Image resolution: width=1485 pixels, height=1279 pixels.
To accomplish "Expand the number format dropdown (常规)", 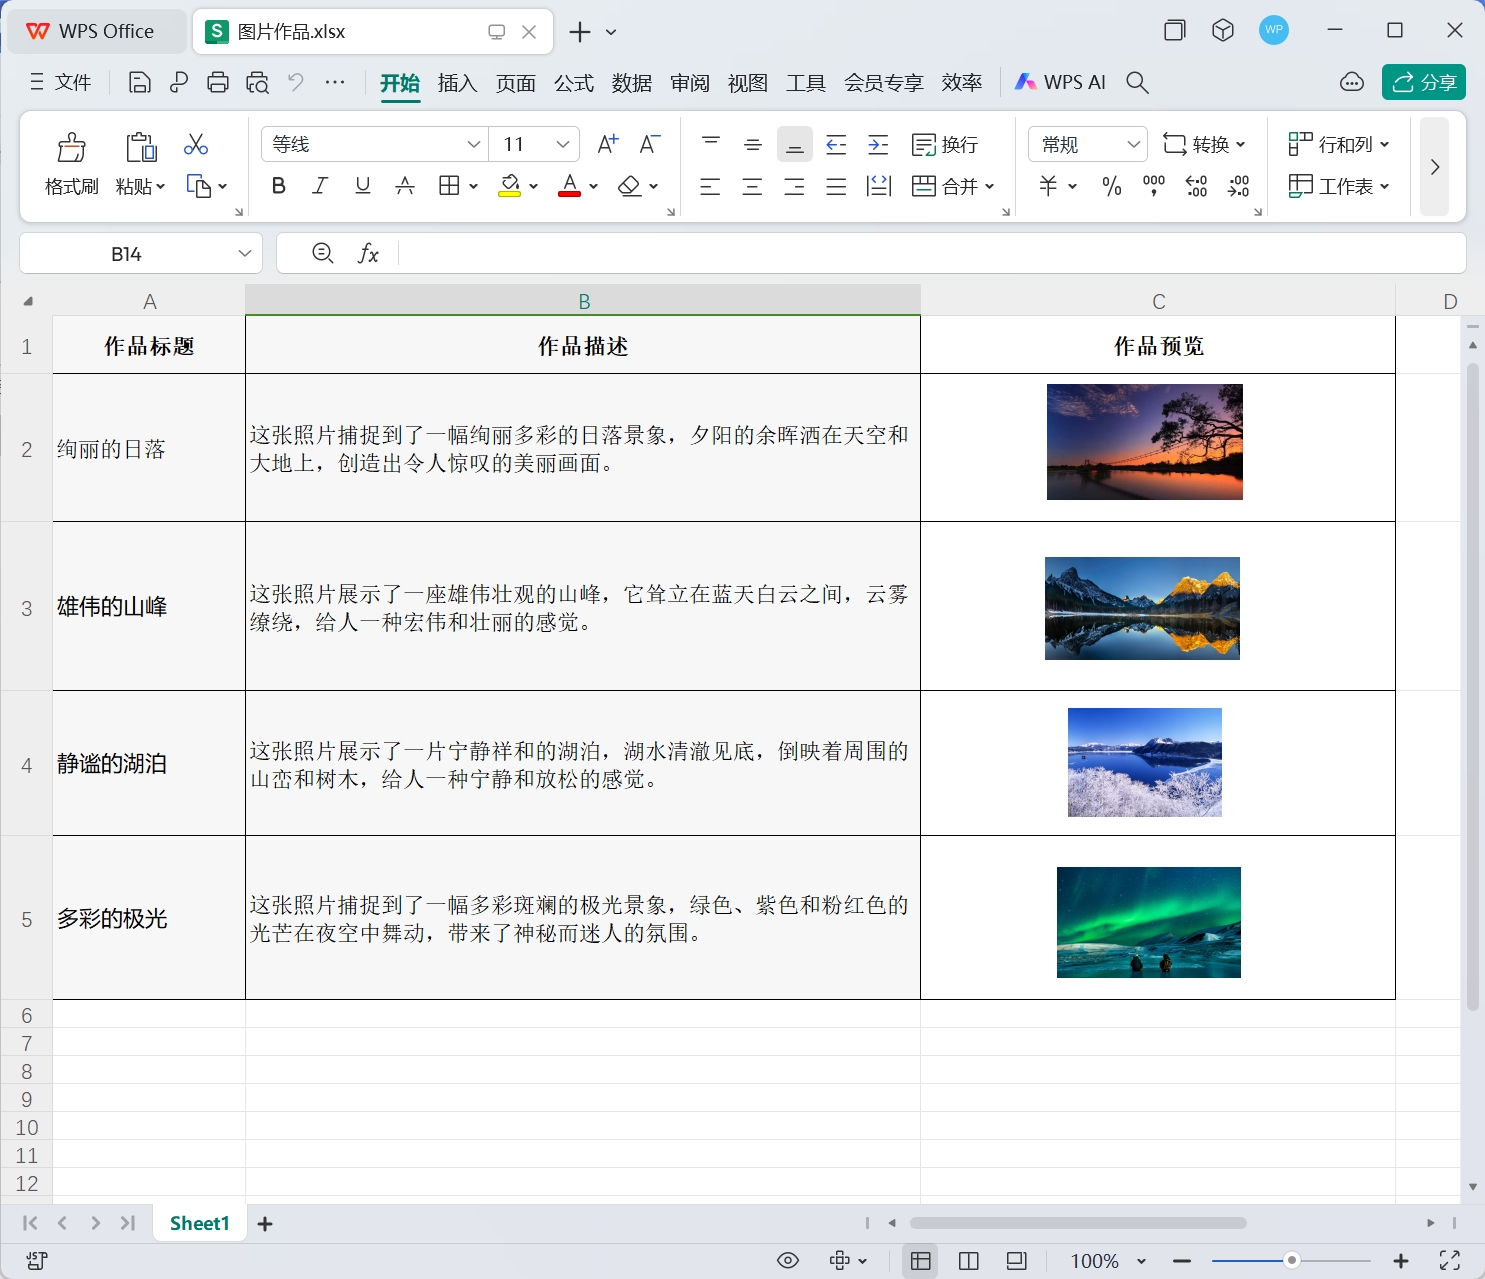I will 1133,145.
